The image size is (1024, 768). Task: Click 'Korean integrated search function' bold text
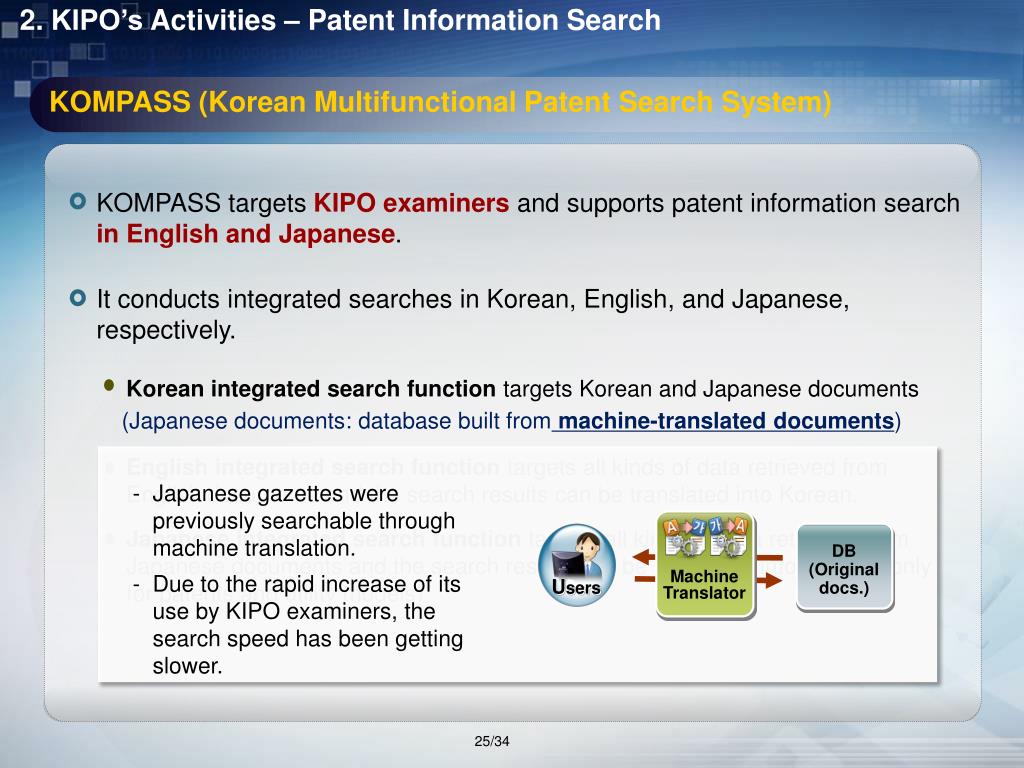[x=311, y=389]
